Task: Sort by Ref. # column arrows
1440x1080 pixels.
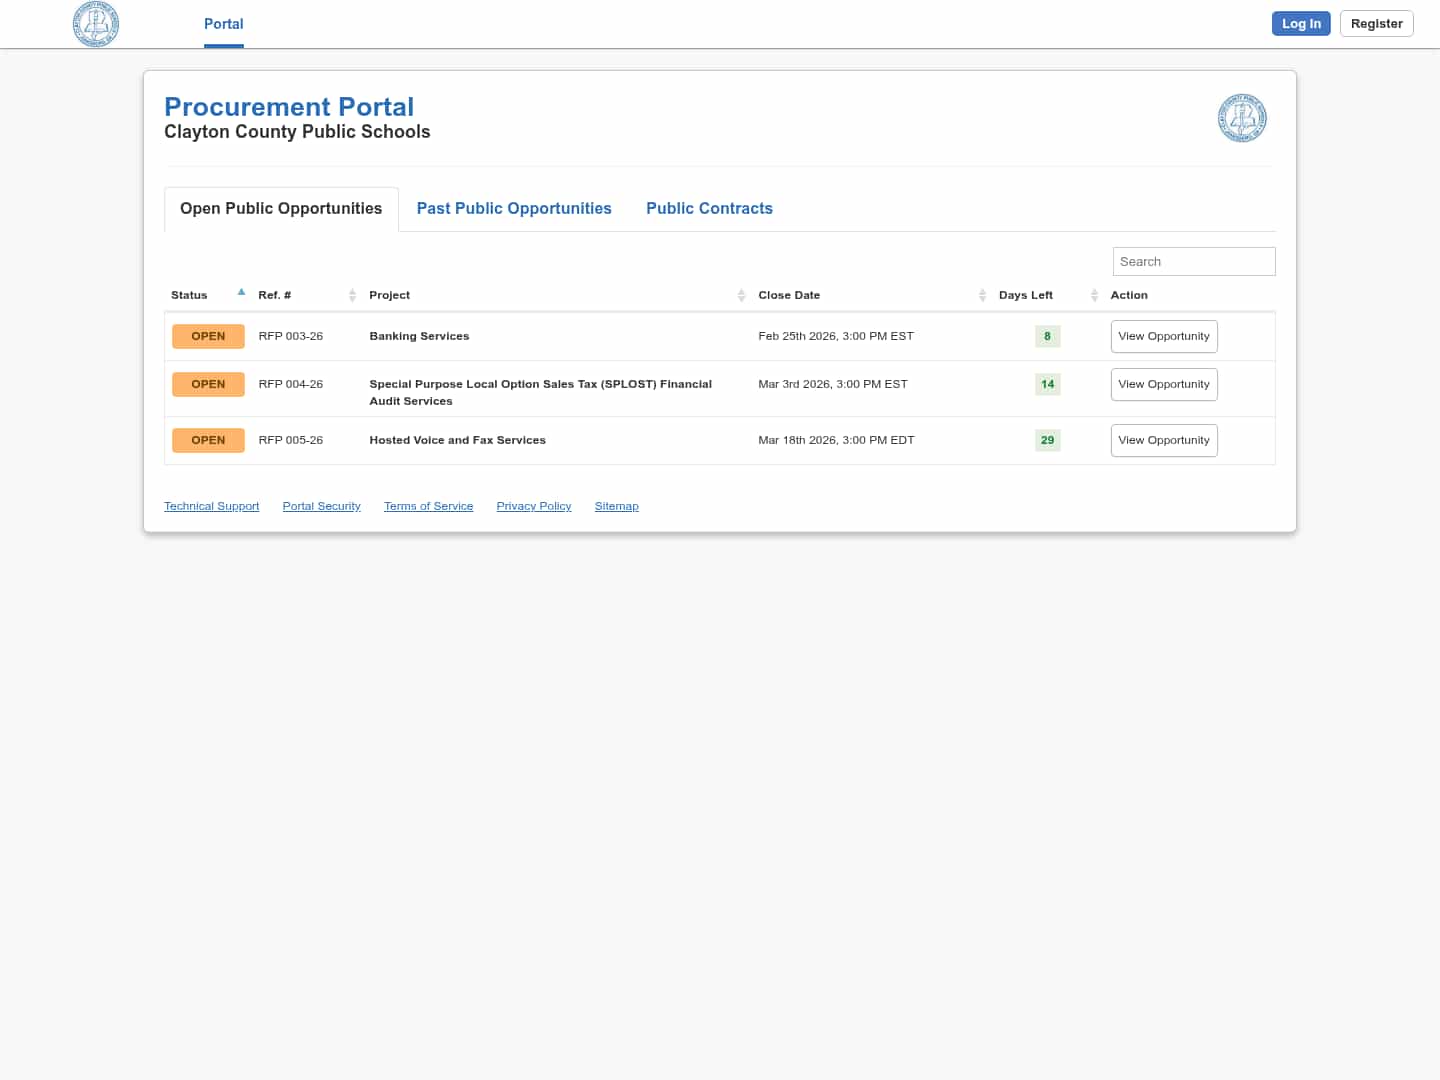Action: (352, 295)
